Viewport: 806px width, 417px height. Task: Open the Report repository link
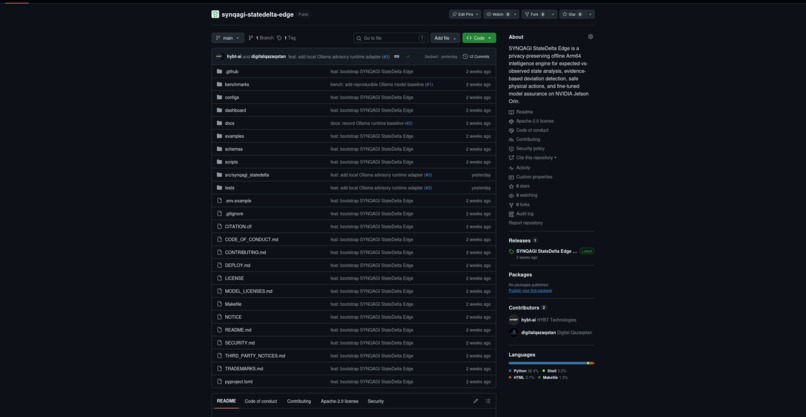(x=525, y=223)
